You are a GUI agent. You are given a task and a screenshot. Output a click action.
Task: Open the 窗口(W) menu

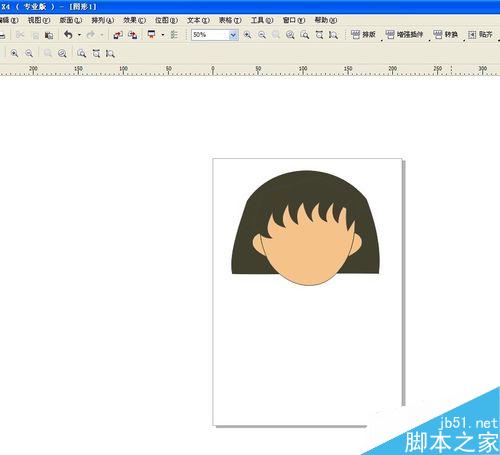pyautogui.click(x=294, y=20)
